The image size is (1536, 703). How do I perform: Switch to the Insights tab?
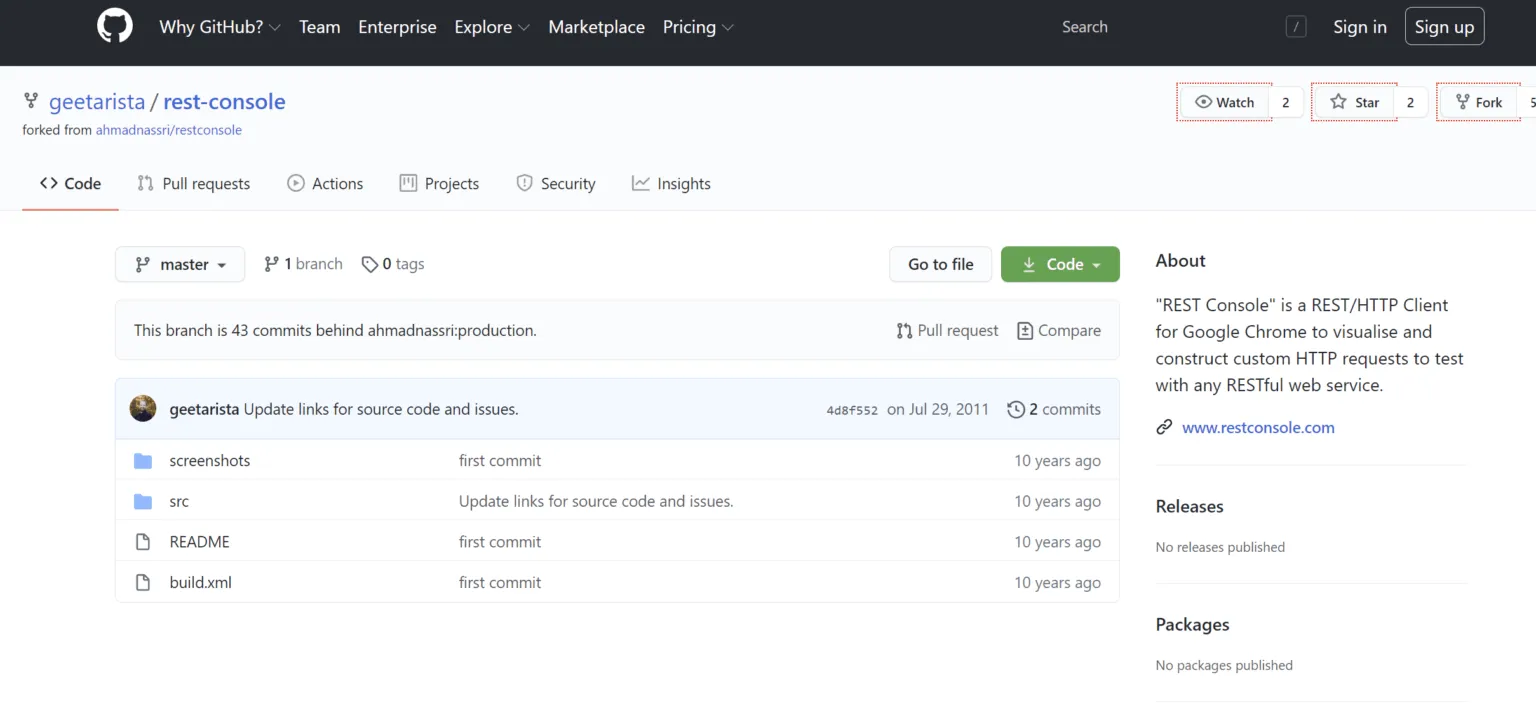[x=671, y=184]
